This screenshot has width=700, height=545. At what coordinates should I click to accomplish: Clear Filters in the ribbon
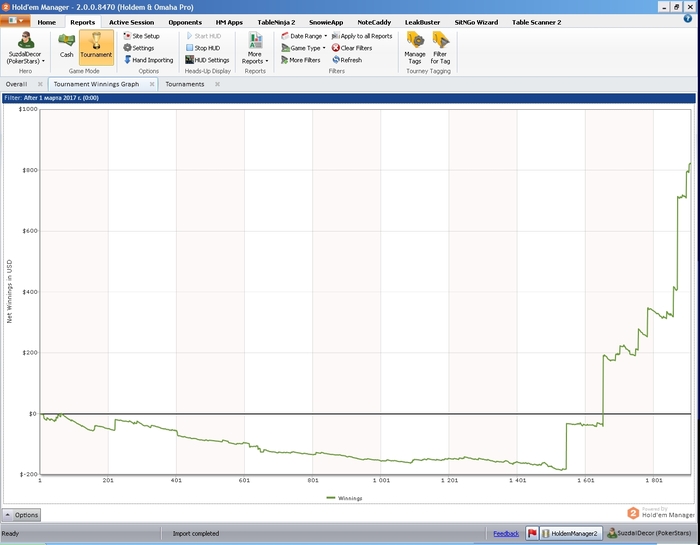351,48
